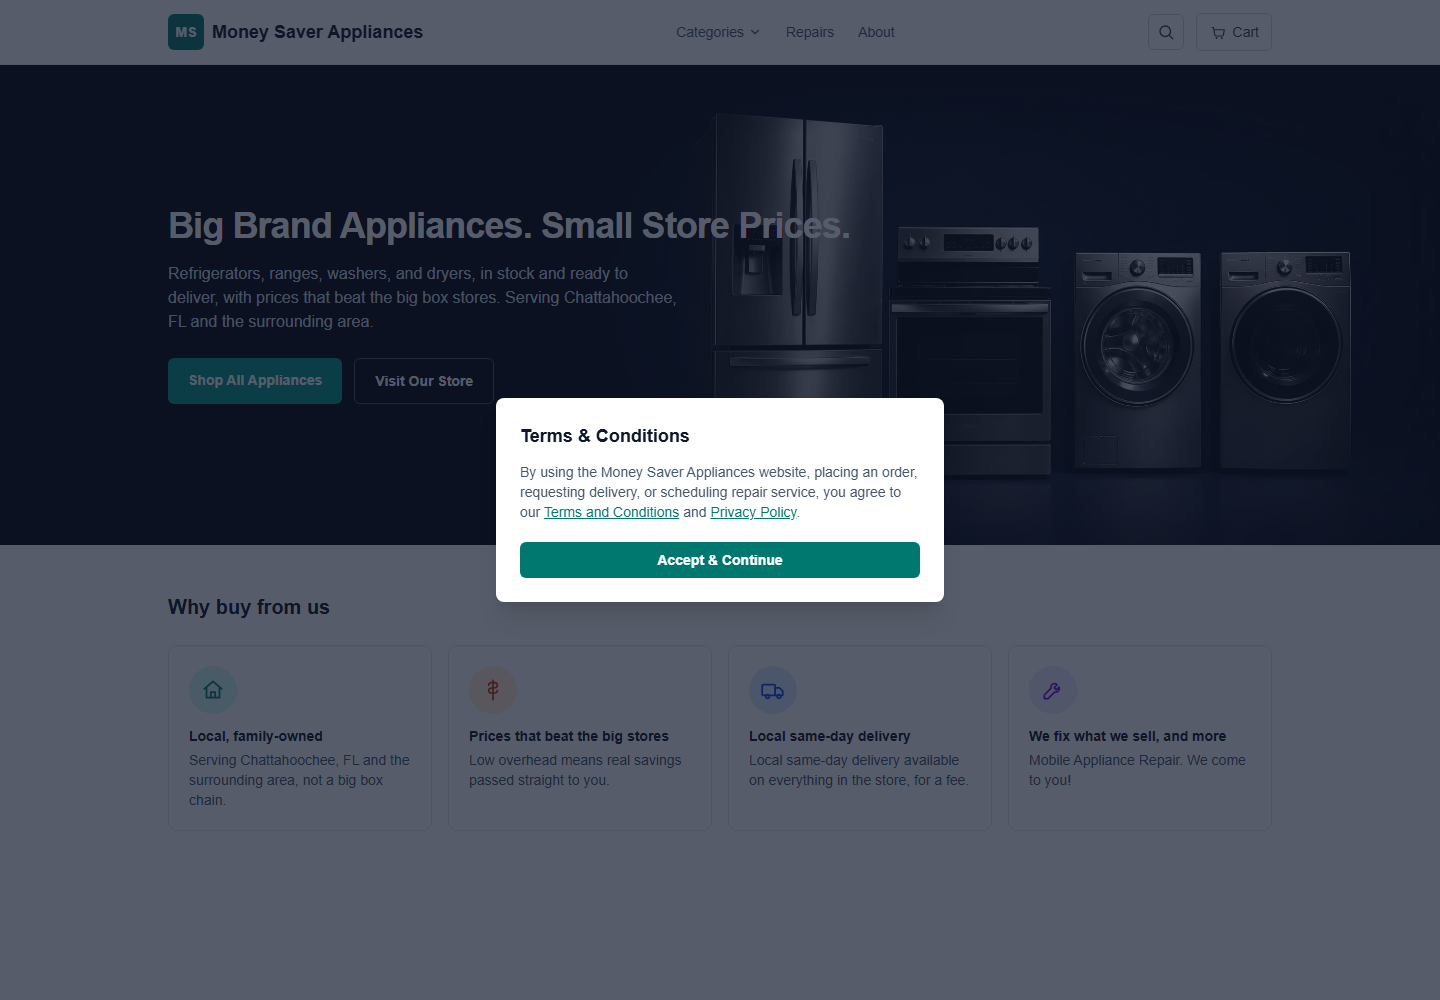
Task: Click the dollar sign icon in Prices card
Action: [x=493, y=690]
